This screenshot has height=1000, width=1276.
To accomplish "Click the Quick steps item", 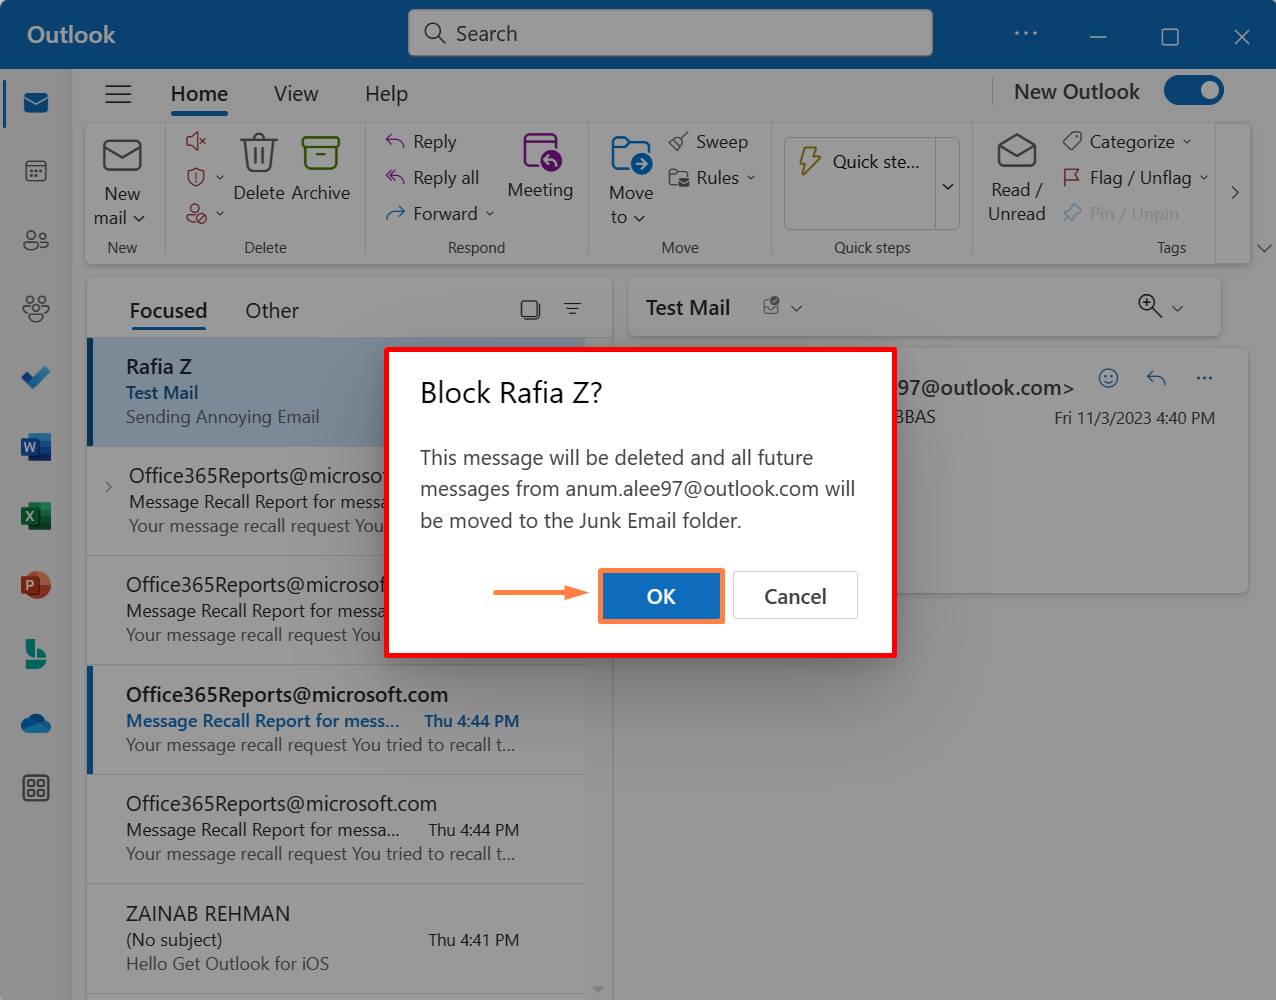I will coord(860,162).
